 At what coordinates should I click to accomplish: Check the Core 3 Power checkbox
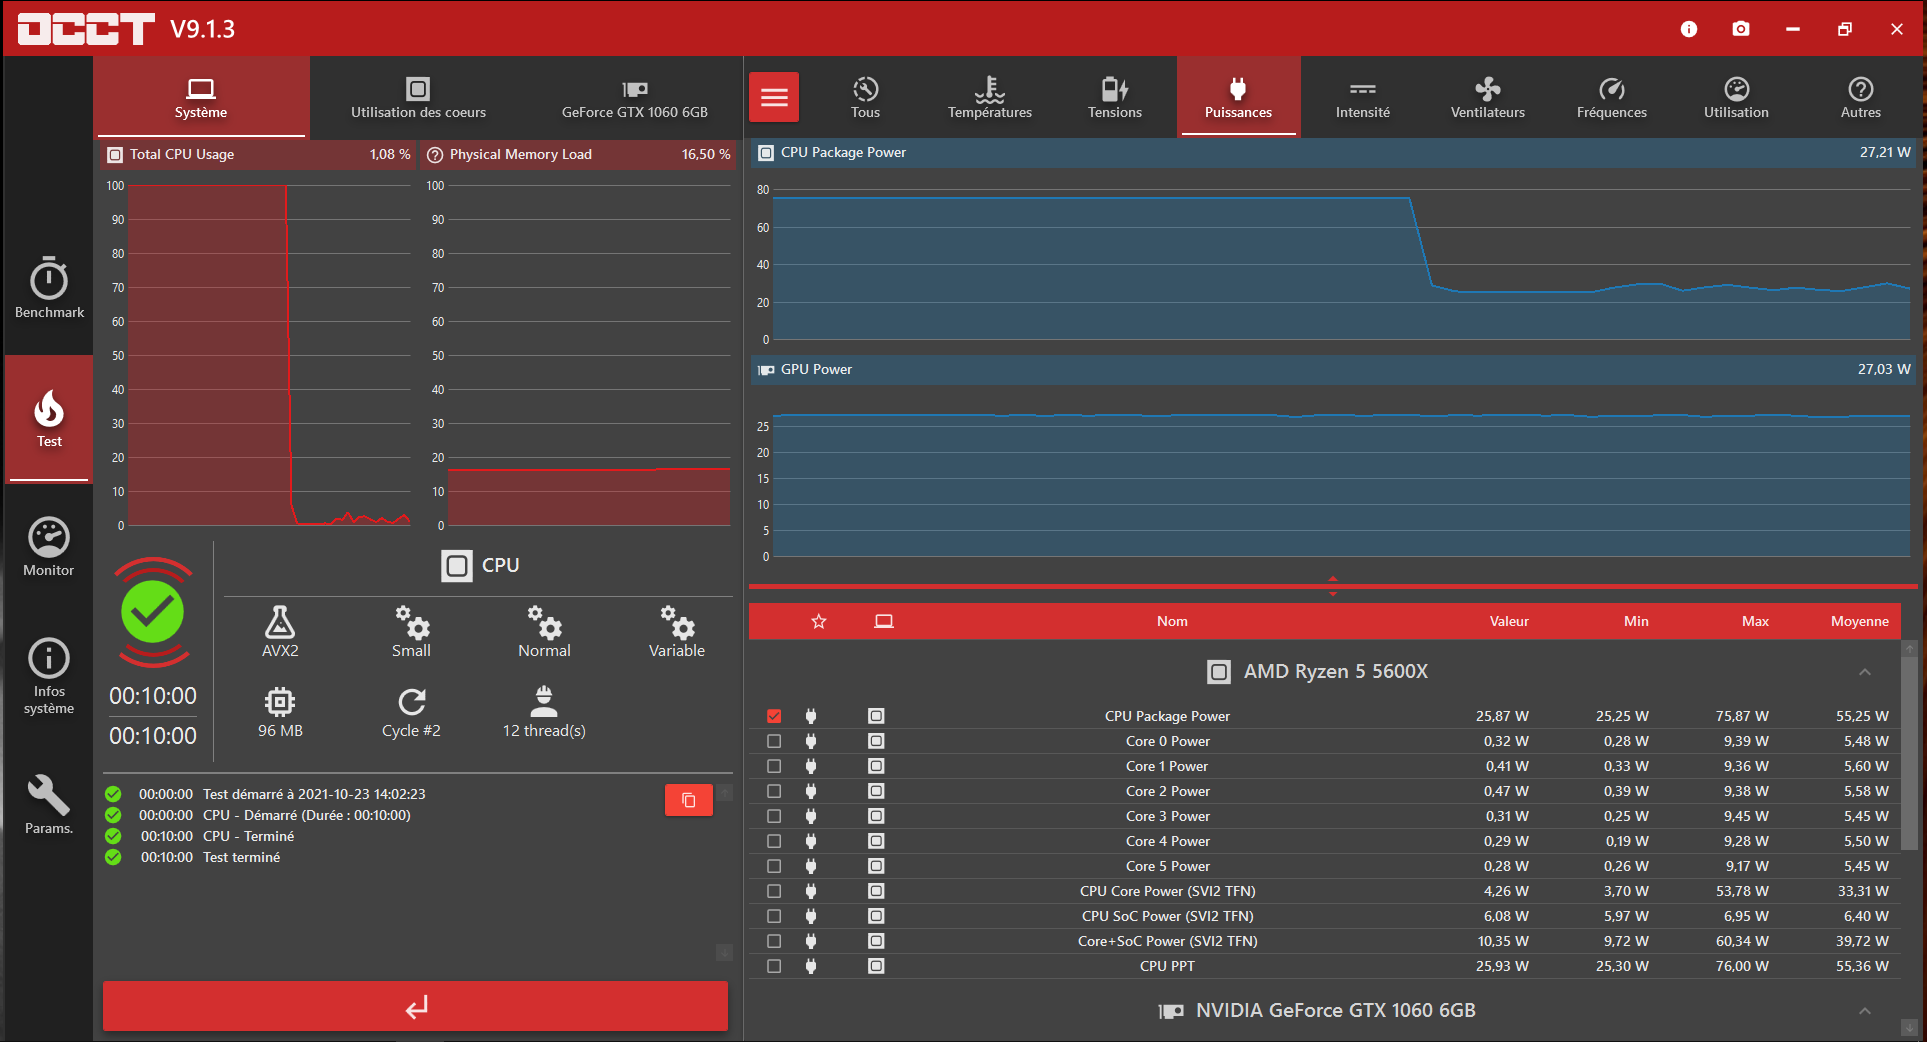774,816
